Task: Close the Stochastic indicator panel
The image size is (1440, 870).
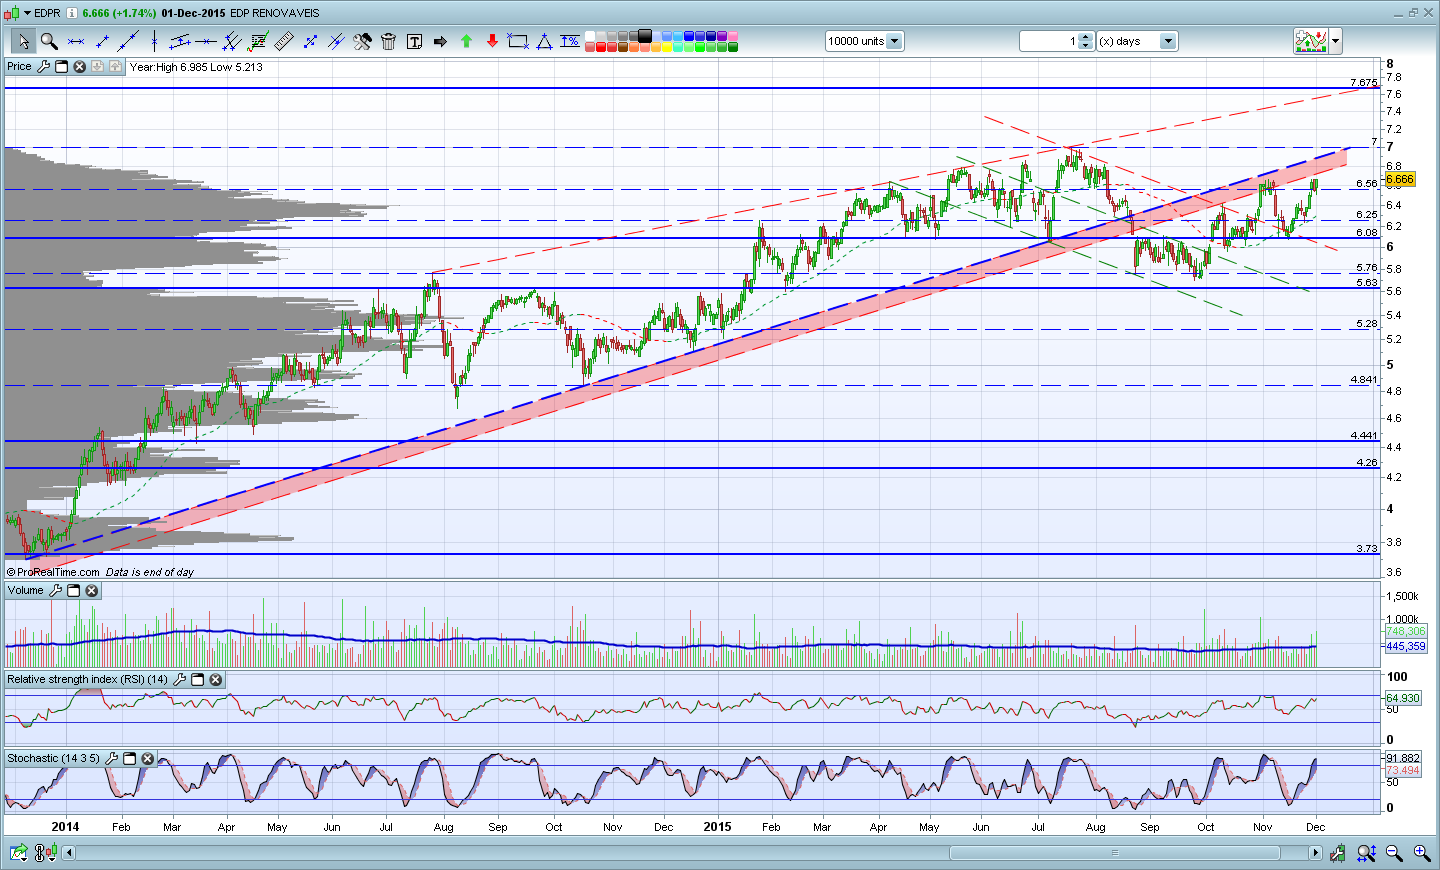Action: (147, 759)
